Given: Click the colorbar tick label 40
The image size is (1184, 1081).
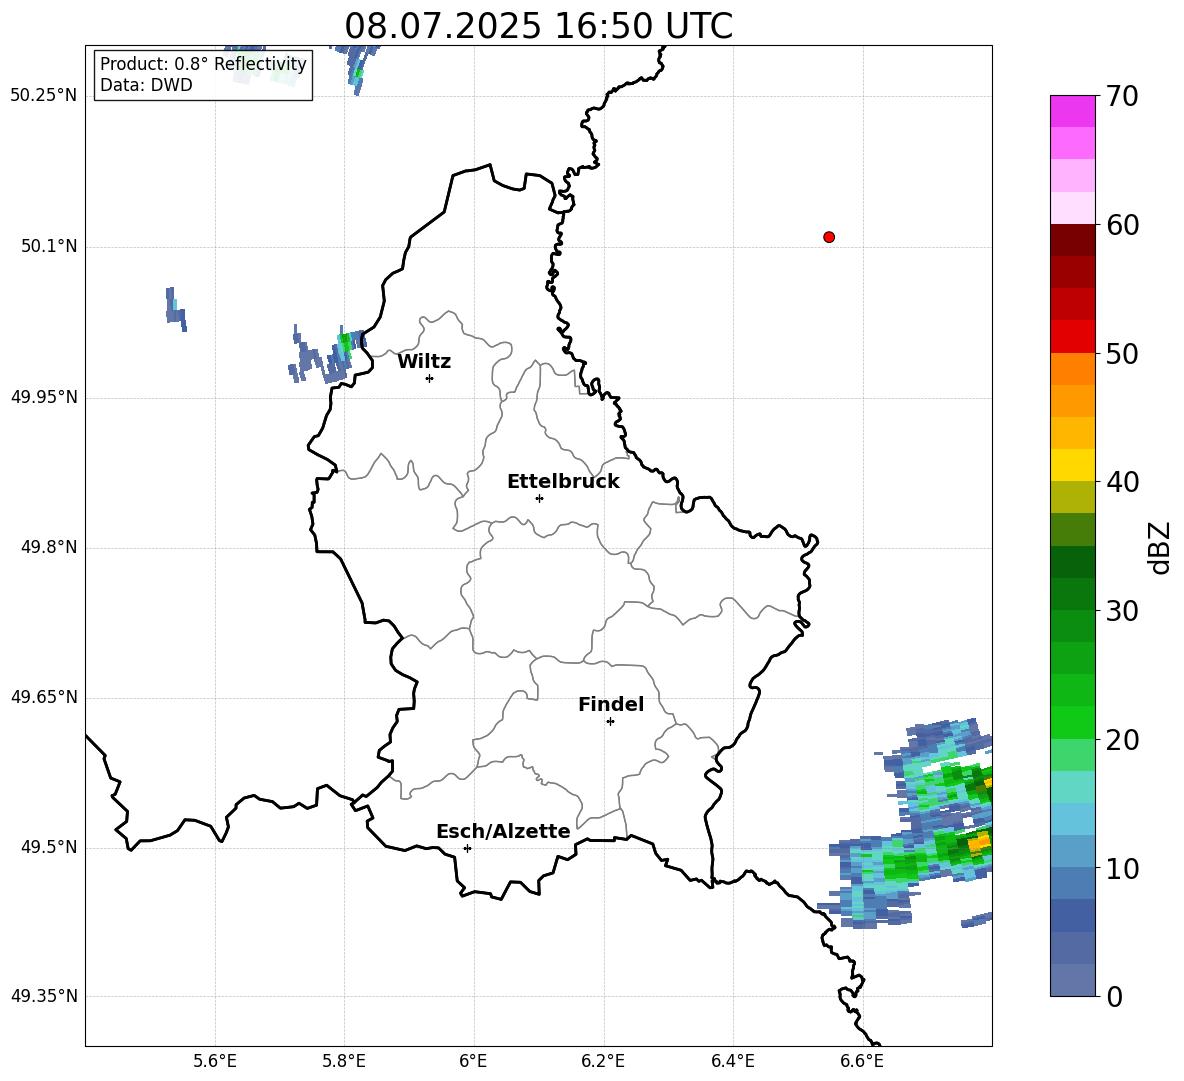Looking at the screenshot, I should click(1122, 482).
